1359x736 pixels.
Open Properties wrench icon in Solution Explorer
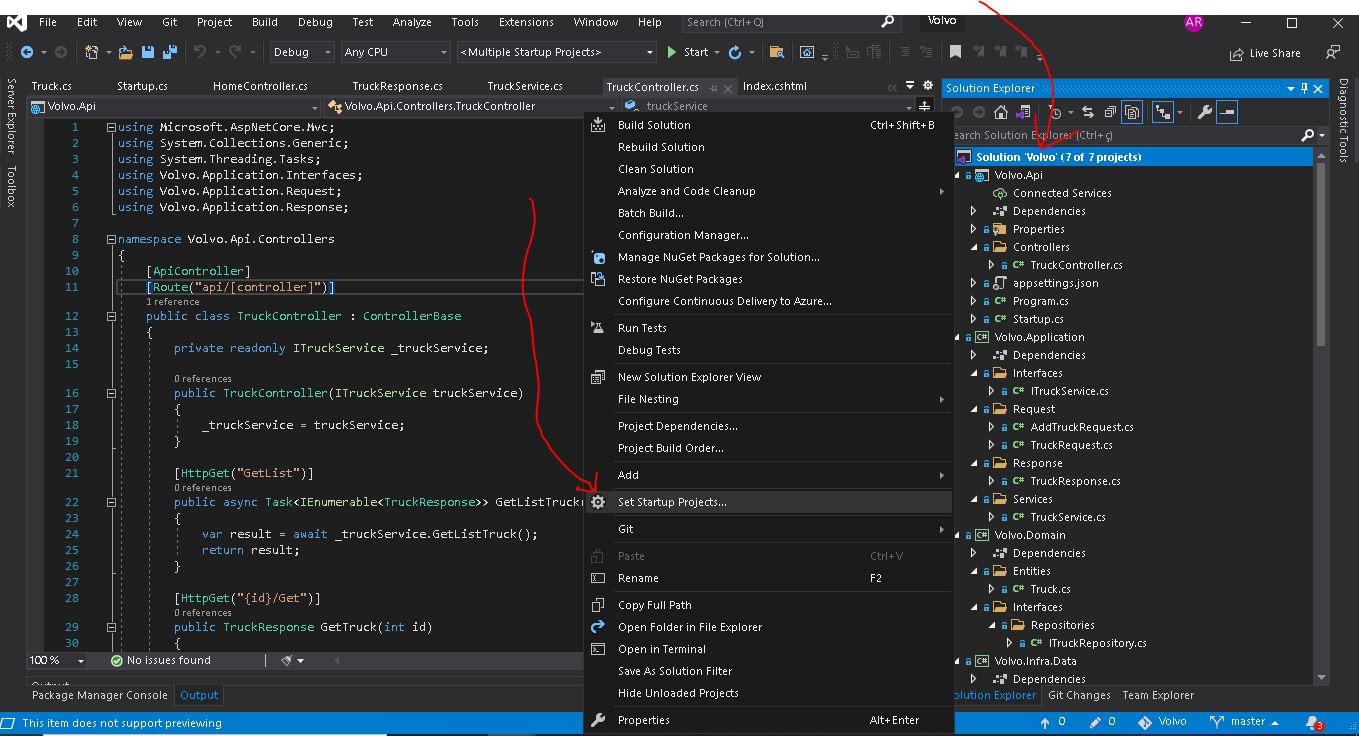coord(1204,113)
